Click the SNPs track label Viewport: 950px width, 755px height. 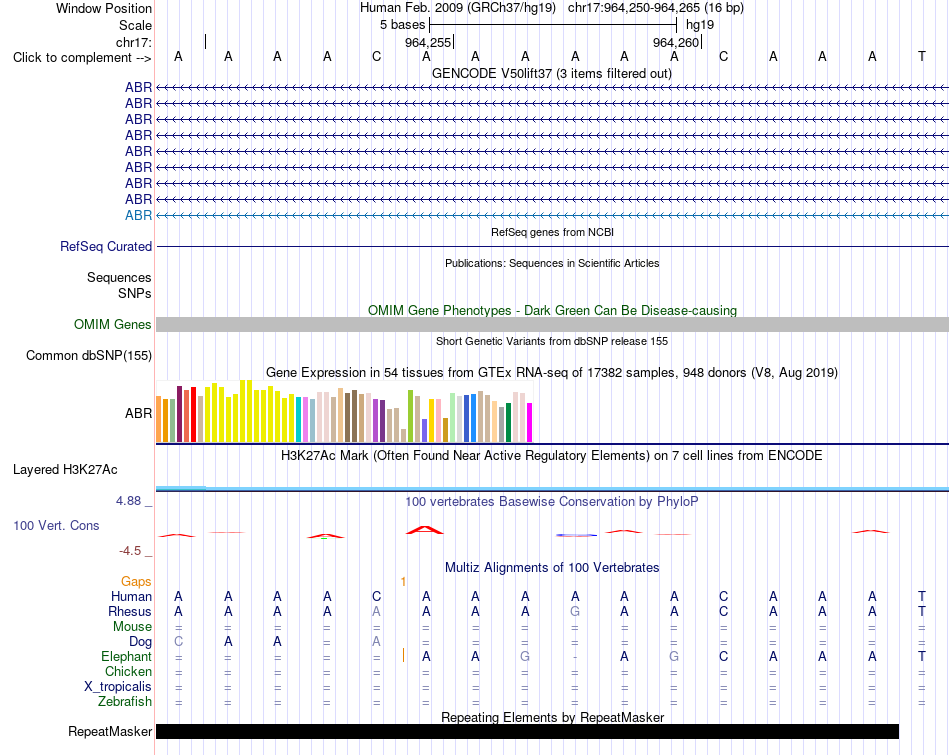135,293
